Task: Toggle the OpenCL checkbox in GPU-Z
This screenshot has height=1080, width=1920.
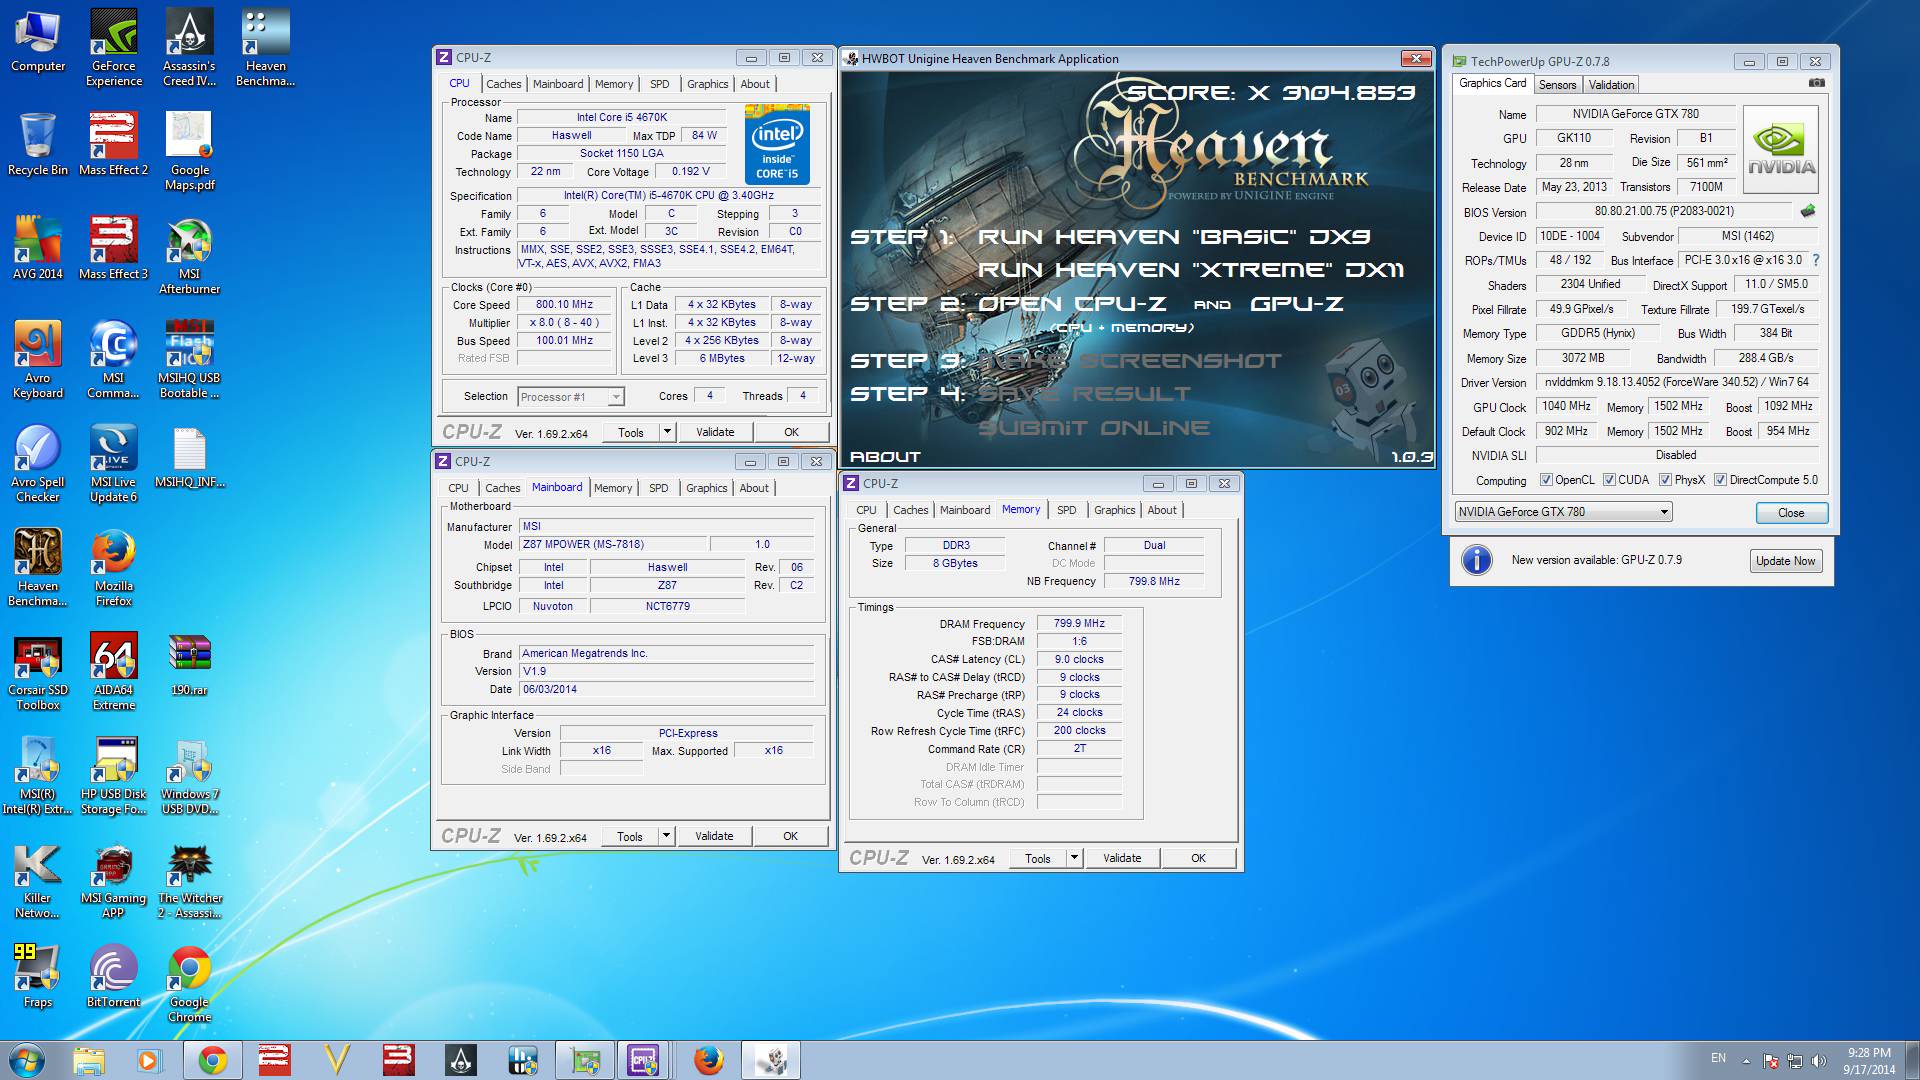Action: [x=1546, y=480]
